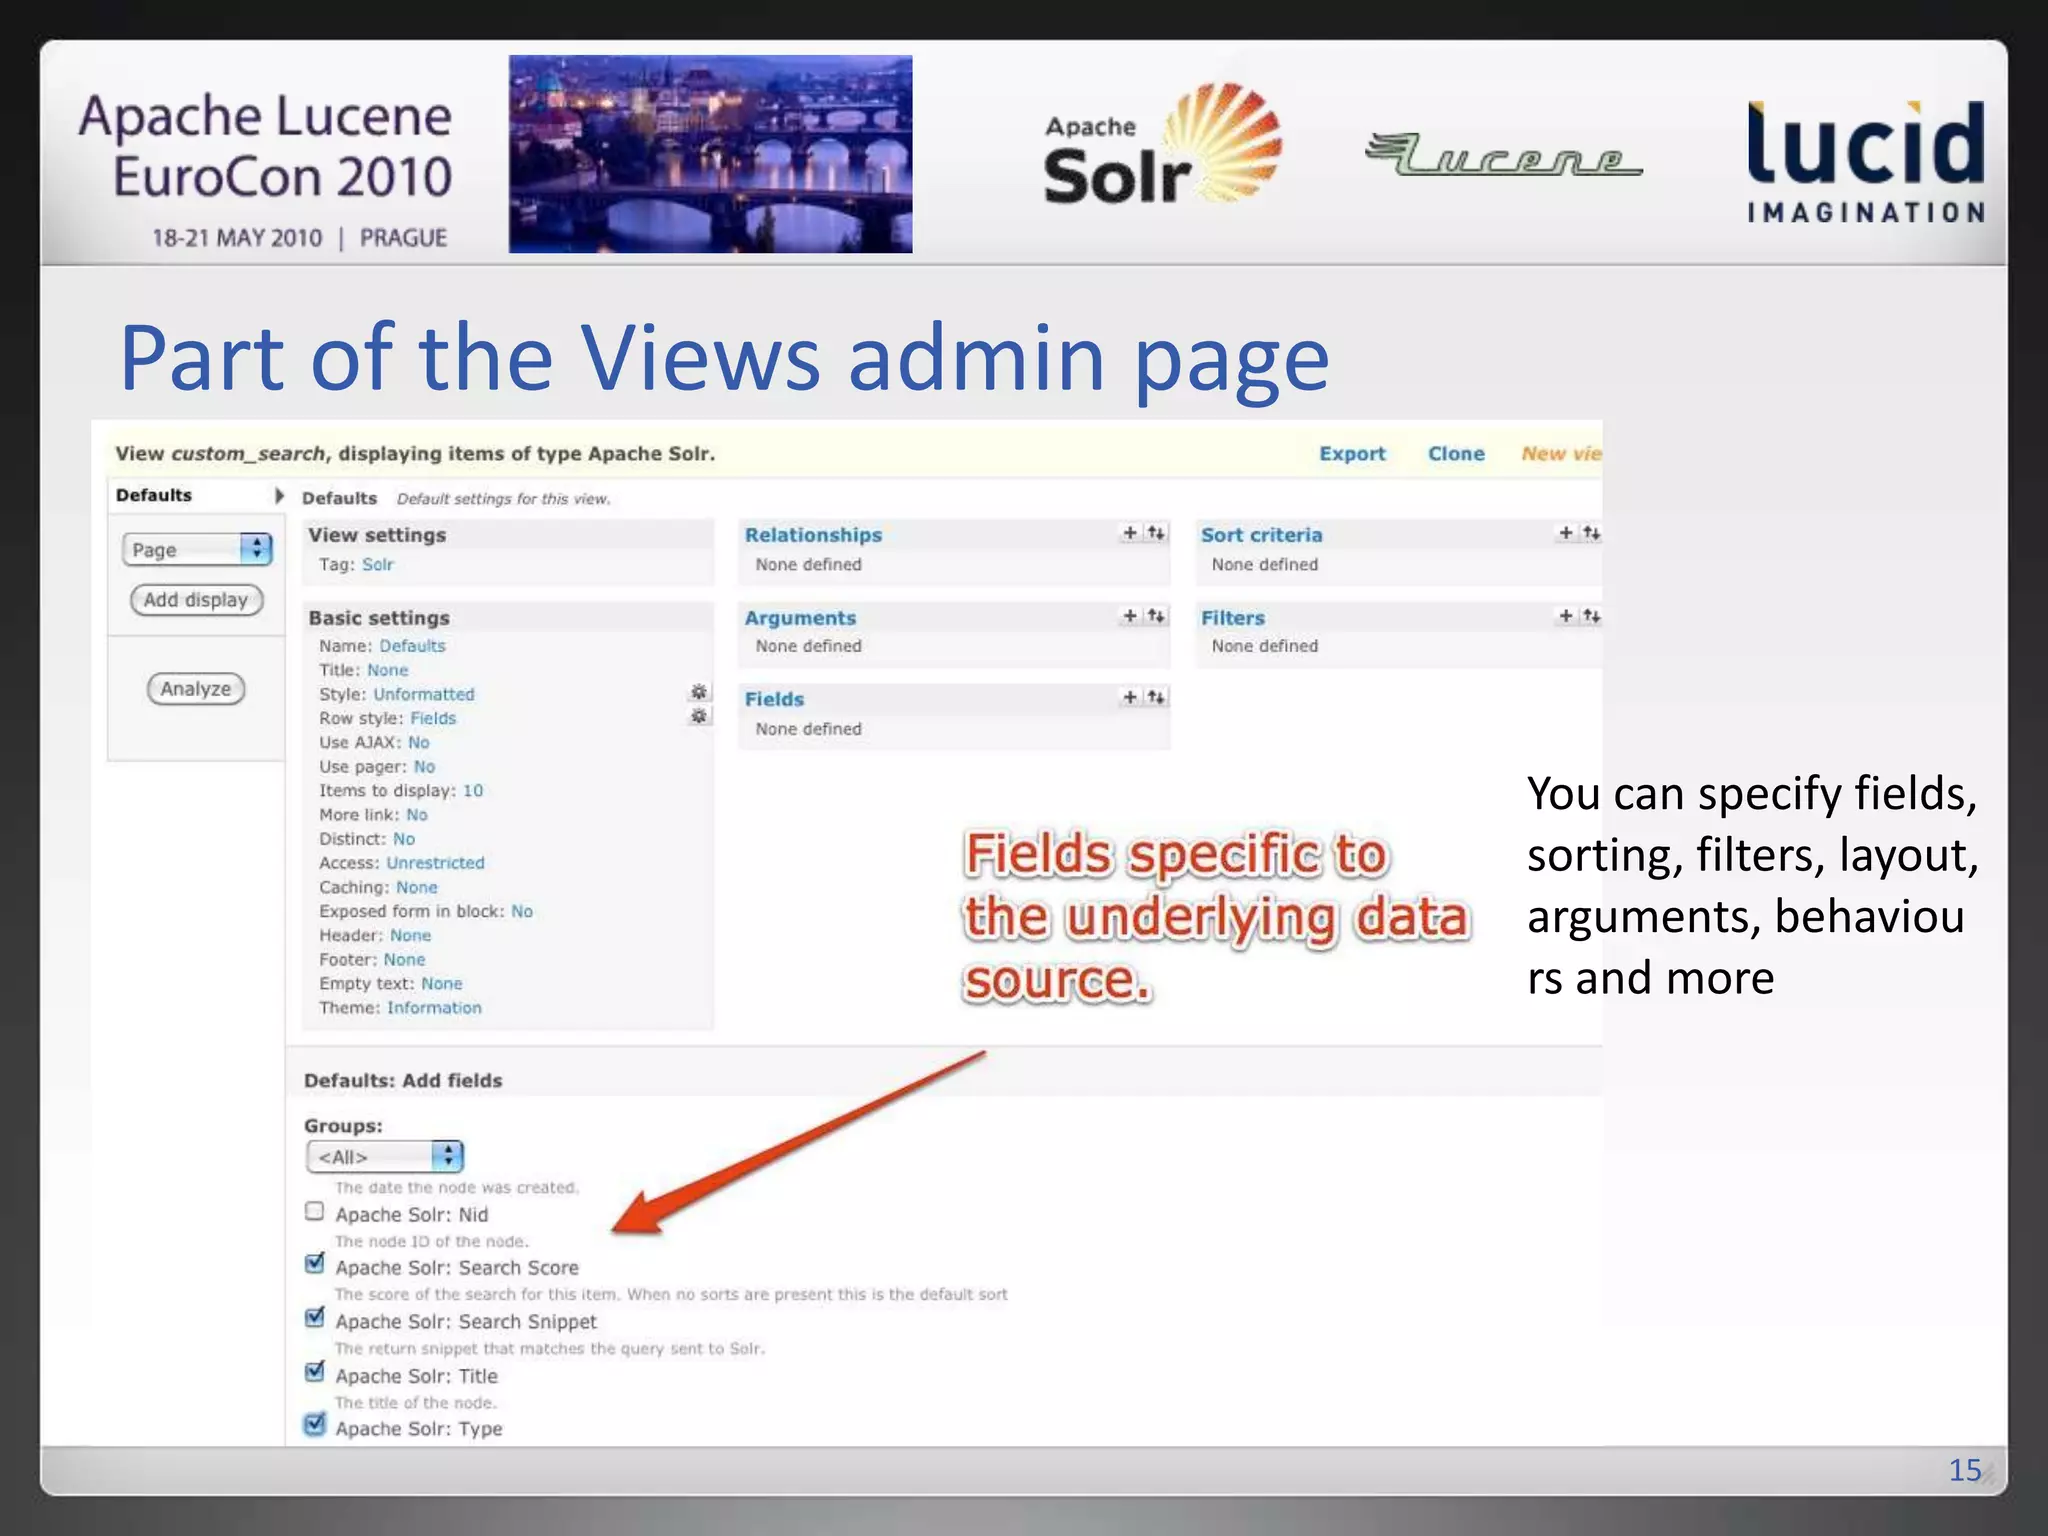Click the Lucene logo

(1503, 154)
